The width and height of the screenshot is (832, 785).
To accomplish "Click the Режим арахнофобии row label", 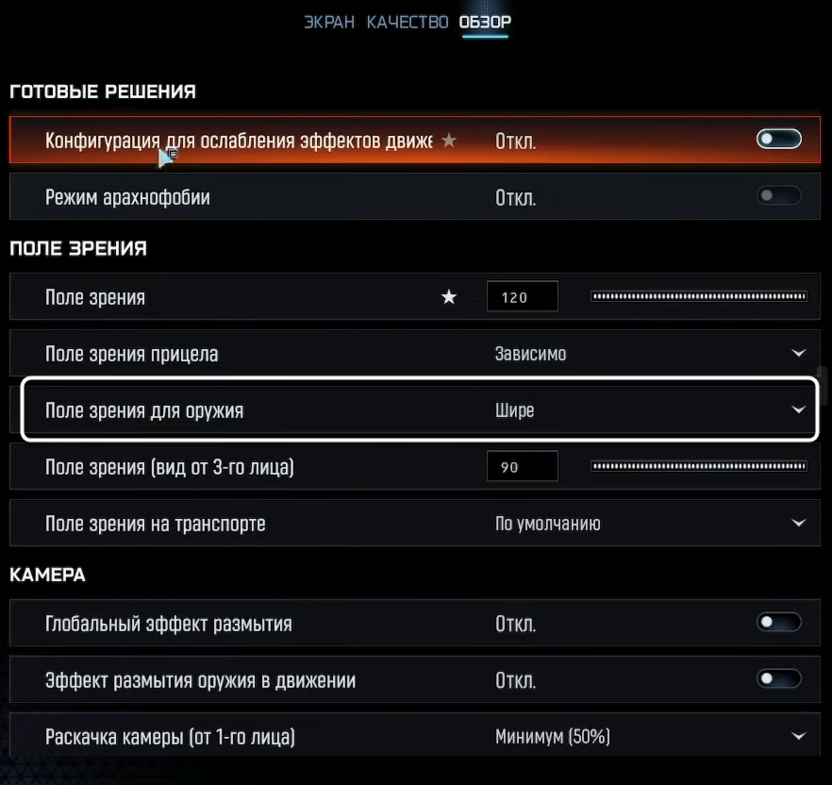I will pyautogui.click(x=128, y=197).
